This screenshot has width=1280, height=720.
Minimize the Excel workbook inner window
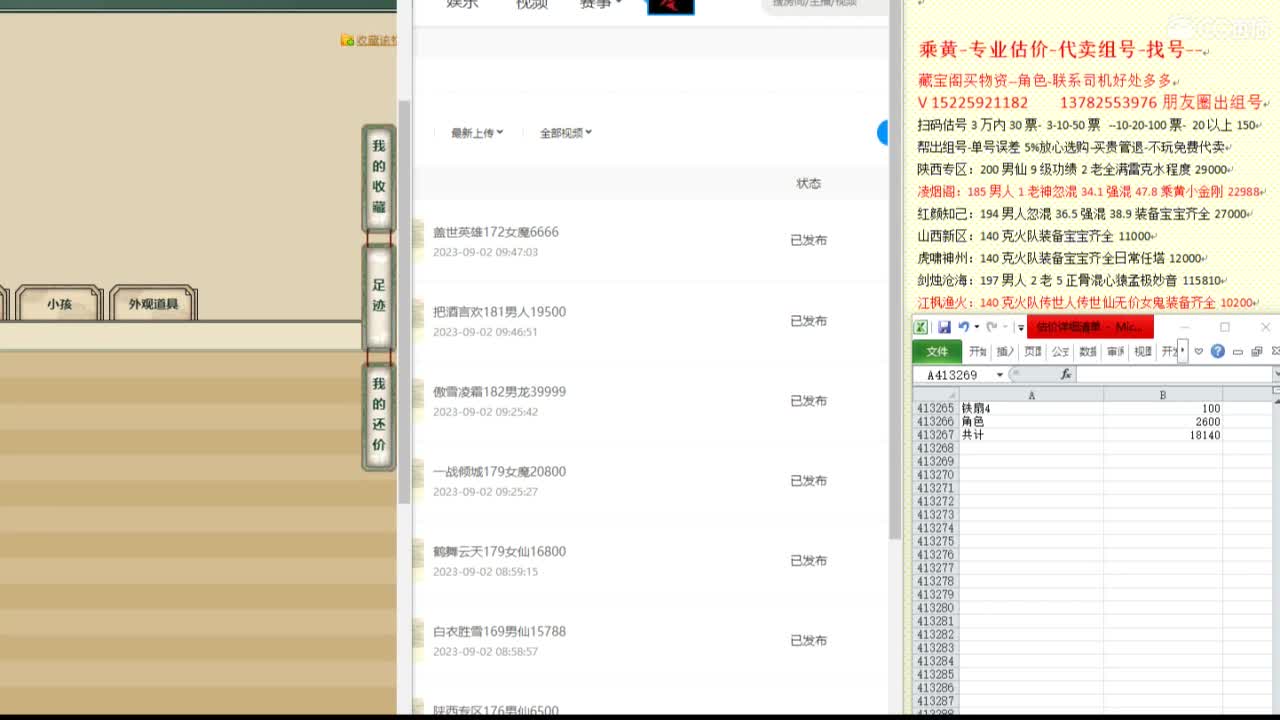coord(1238,352)
